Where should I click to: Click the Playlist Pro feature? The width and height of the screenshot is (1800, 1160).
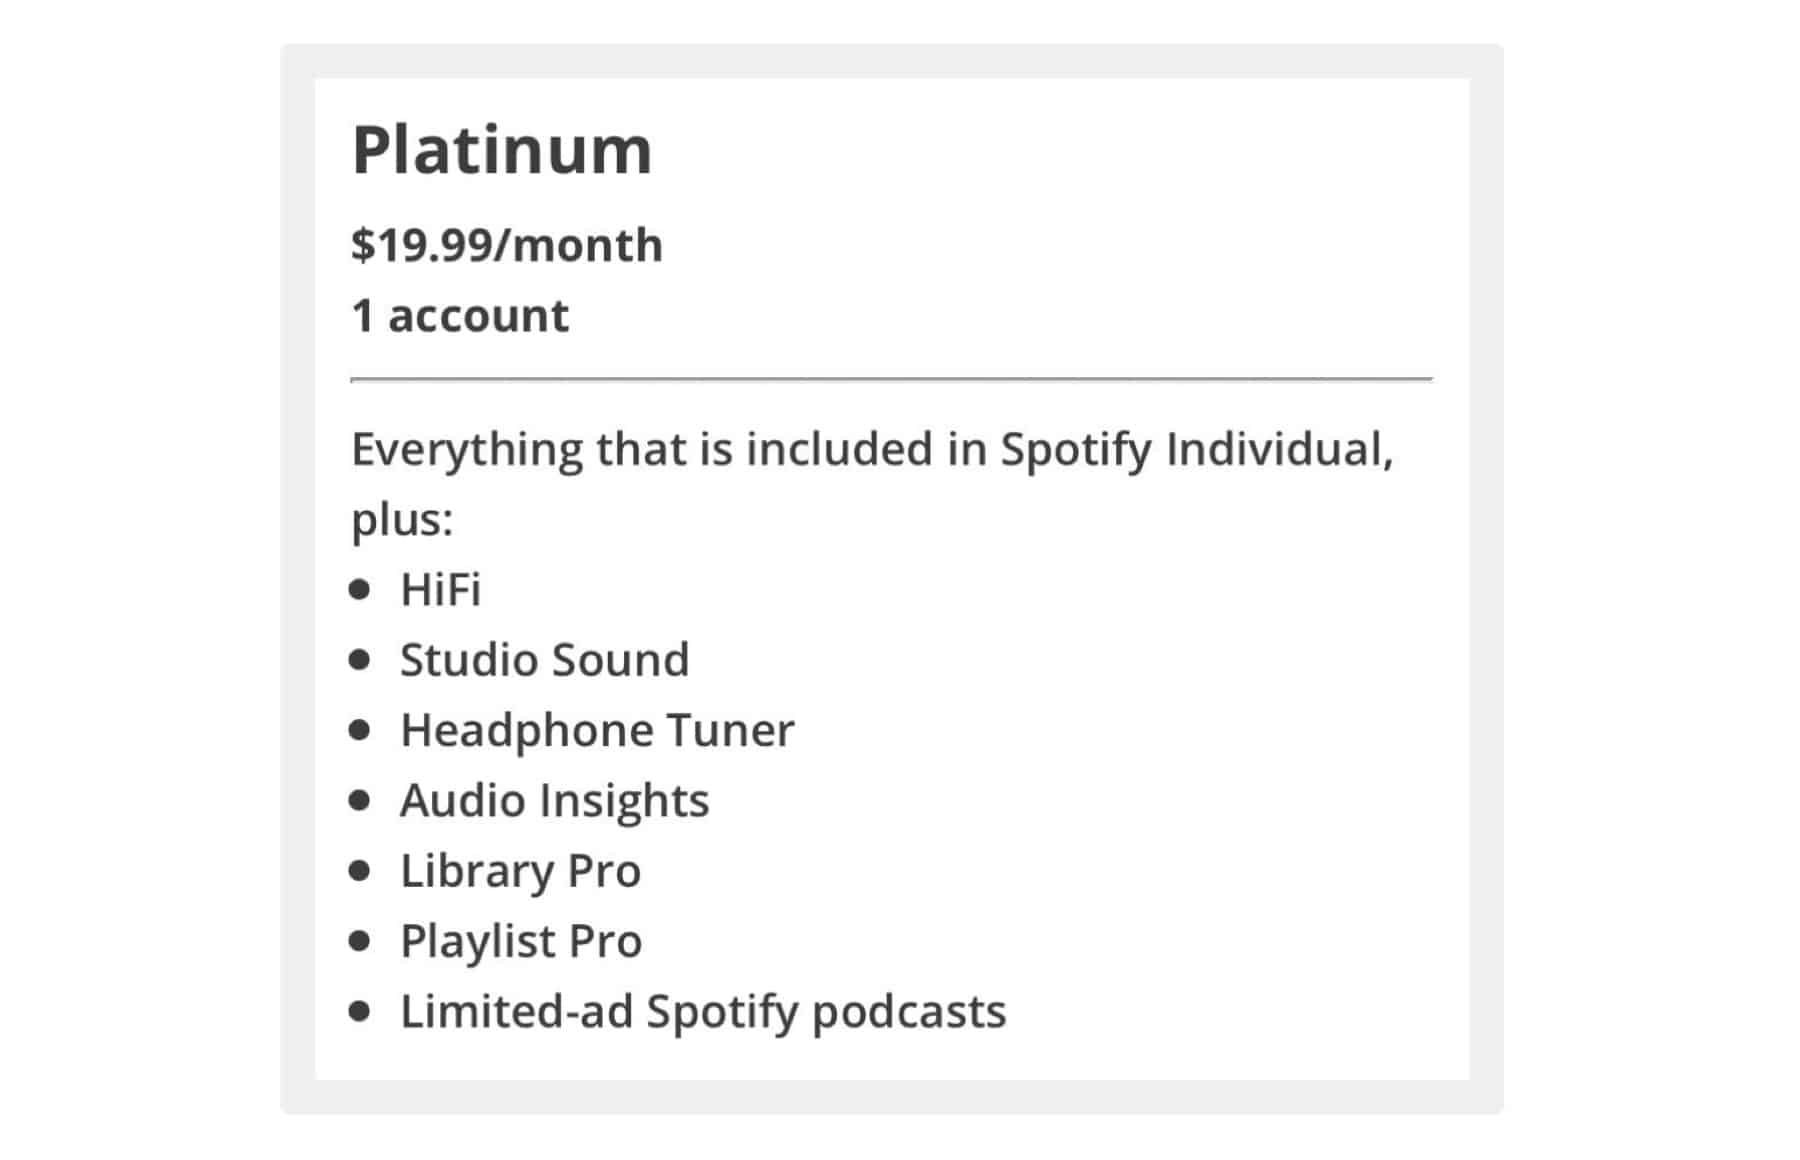click(521, 941)
